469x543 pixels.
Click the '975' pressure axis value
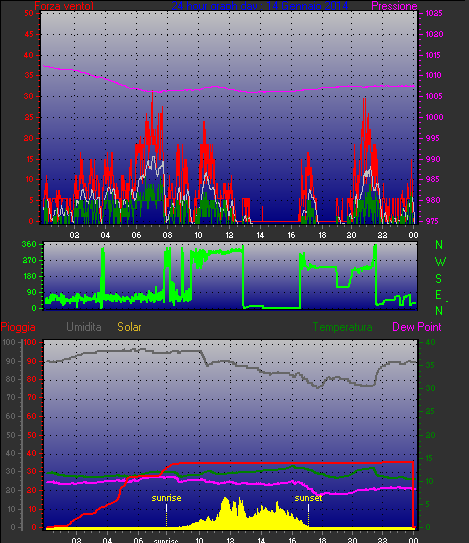[x=433, y=221]
